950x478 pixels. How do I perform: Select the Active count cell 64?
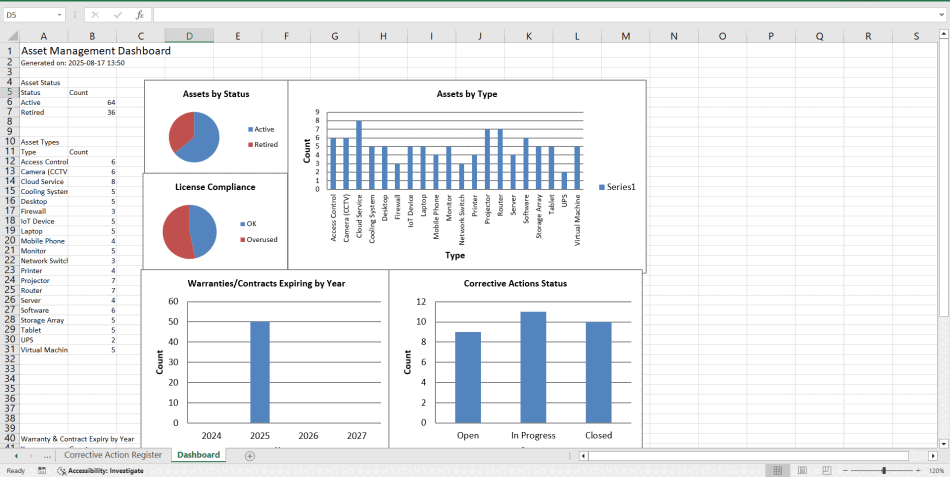[x=92, y=102]
